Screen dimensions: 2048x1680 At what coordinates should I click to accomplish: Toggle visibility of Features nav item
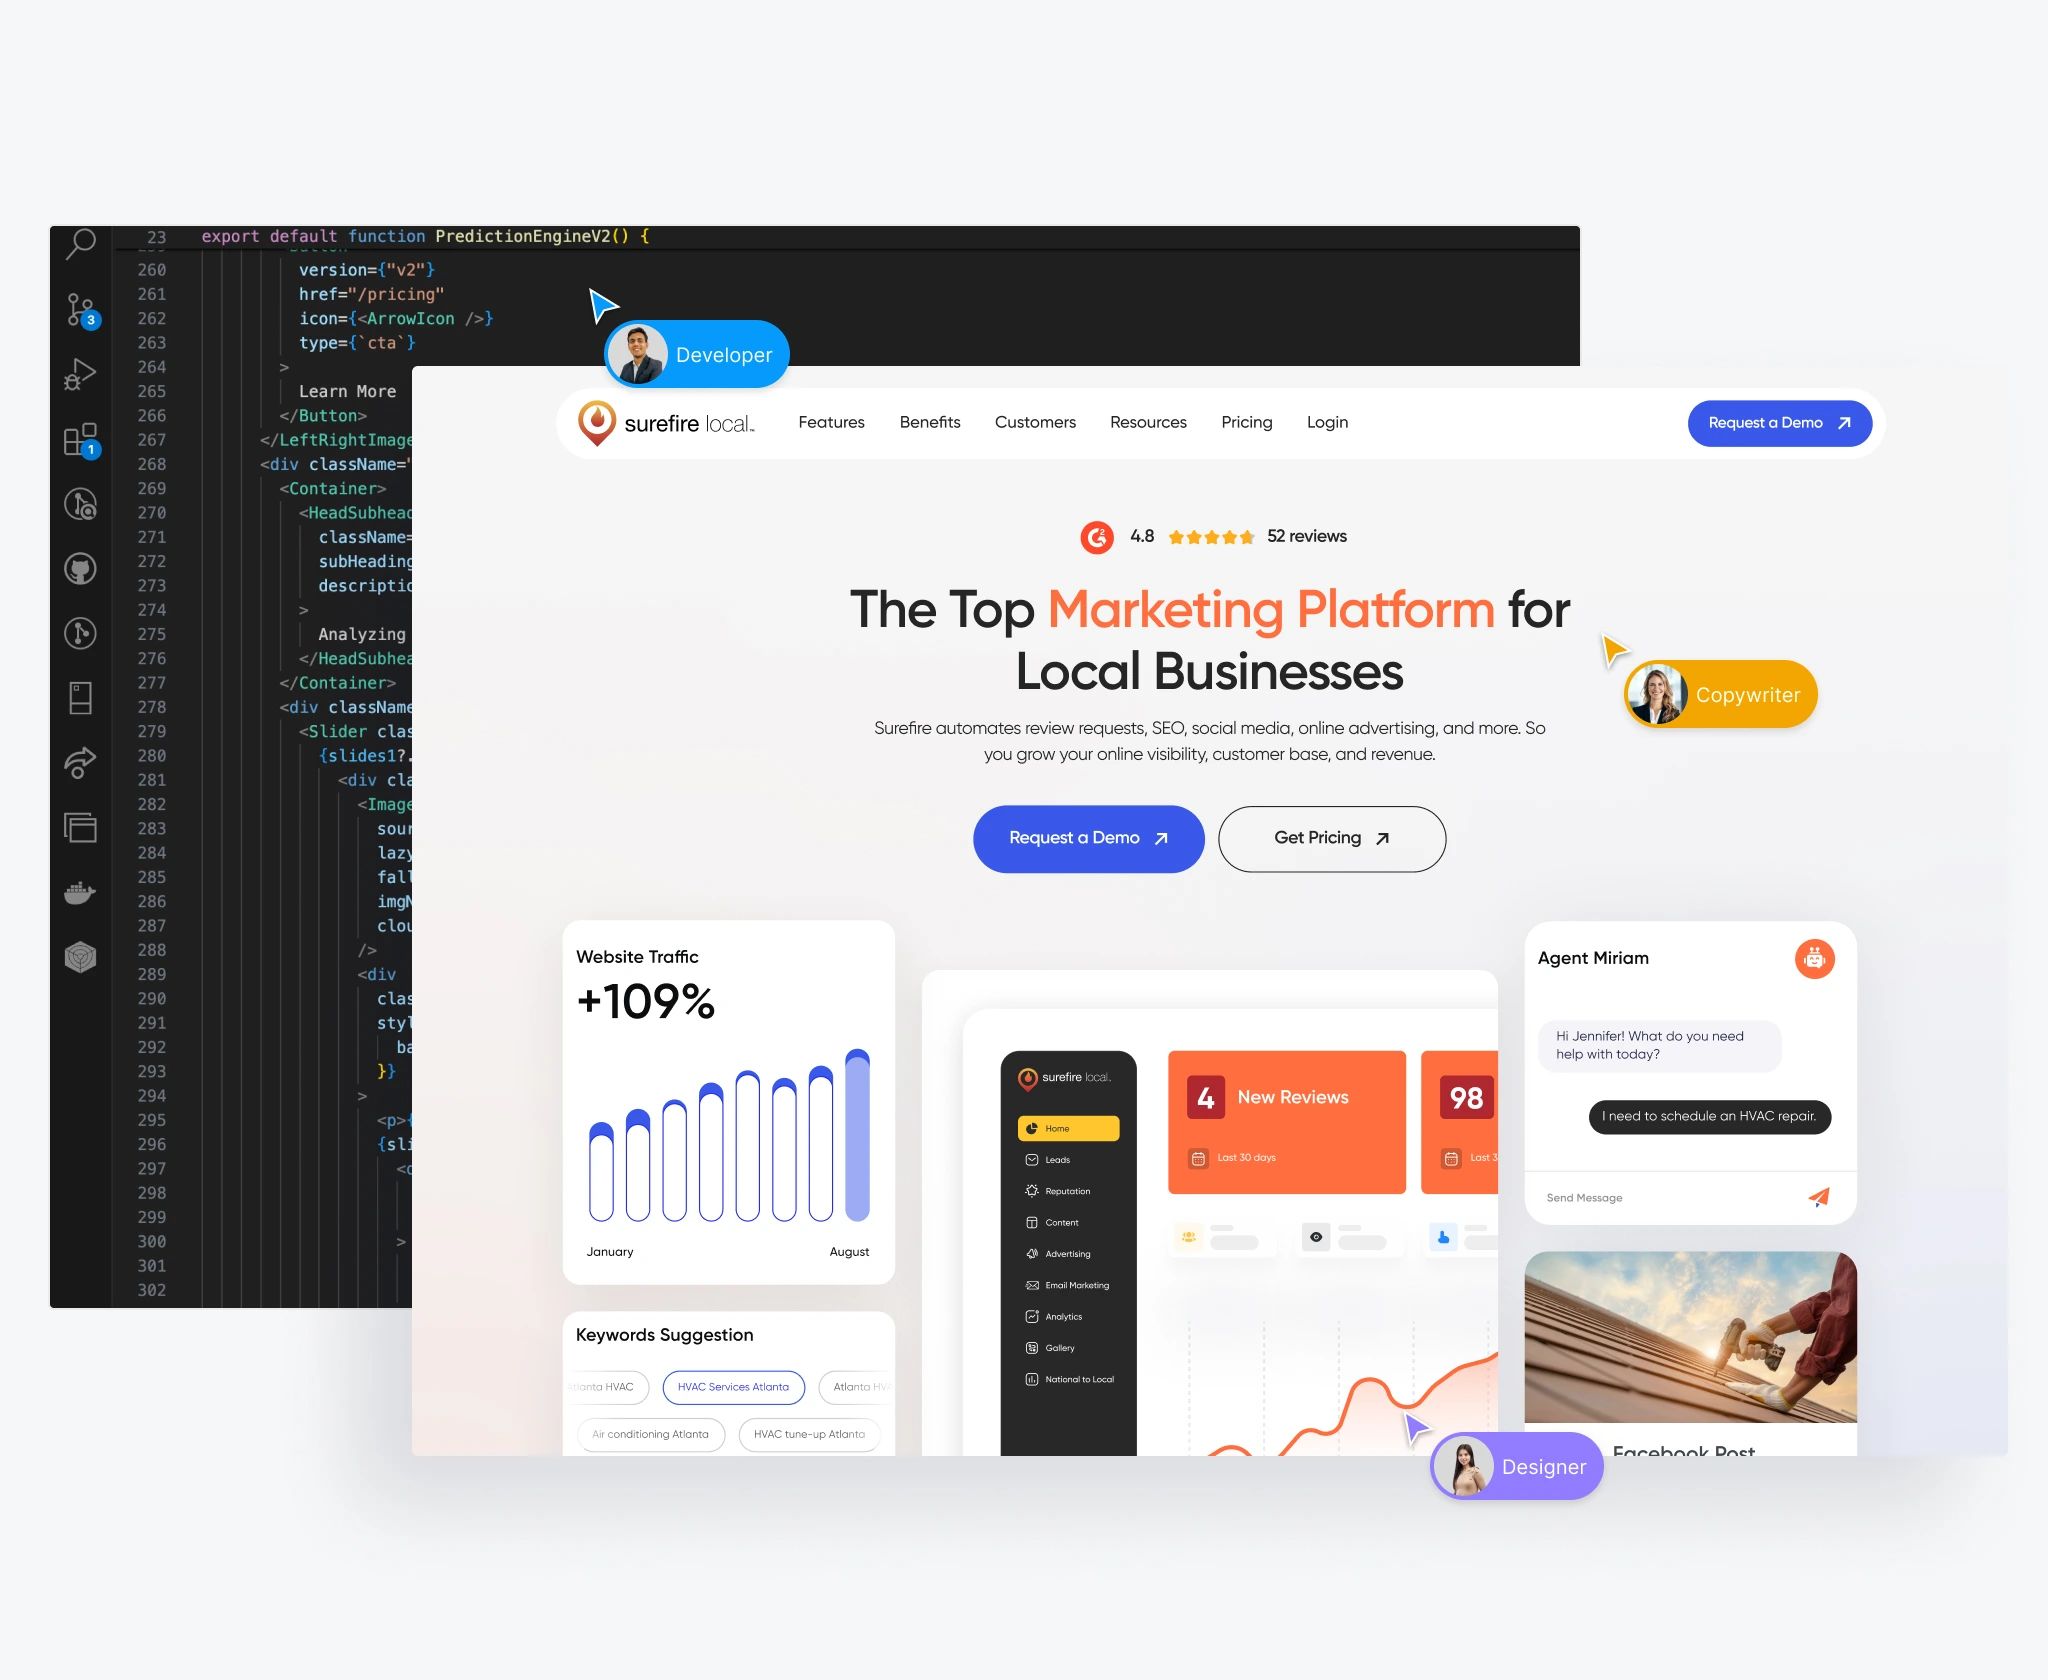830,422
